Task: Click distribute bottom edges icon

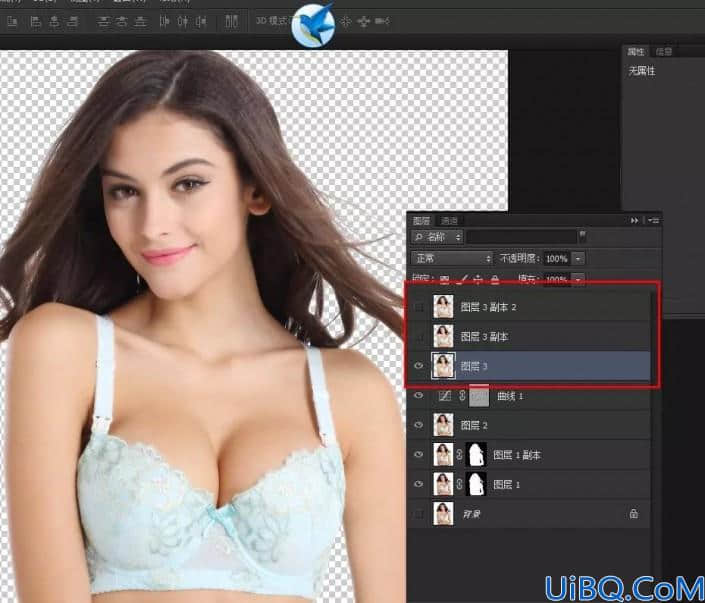Action: pyautogui.click(x=141, y=21)
